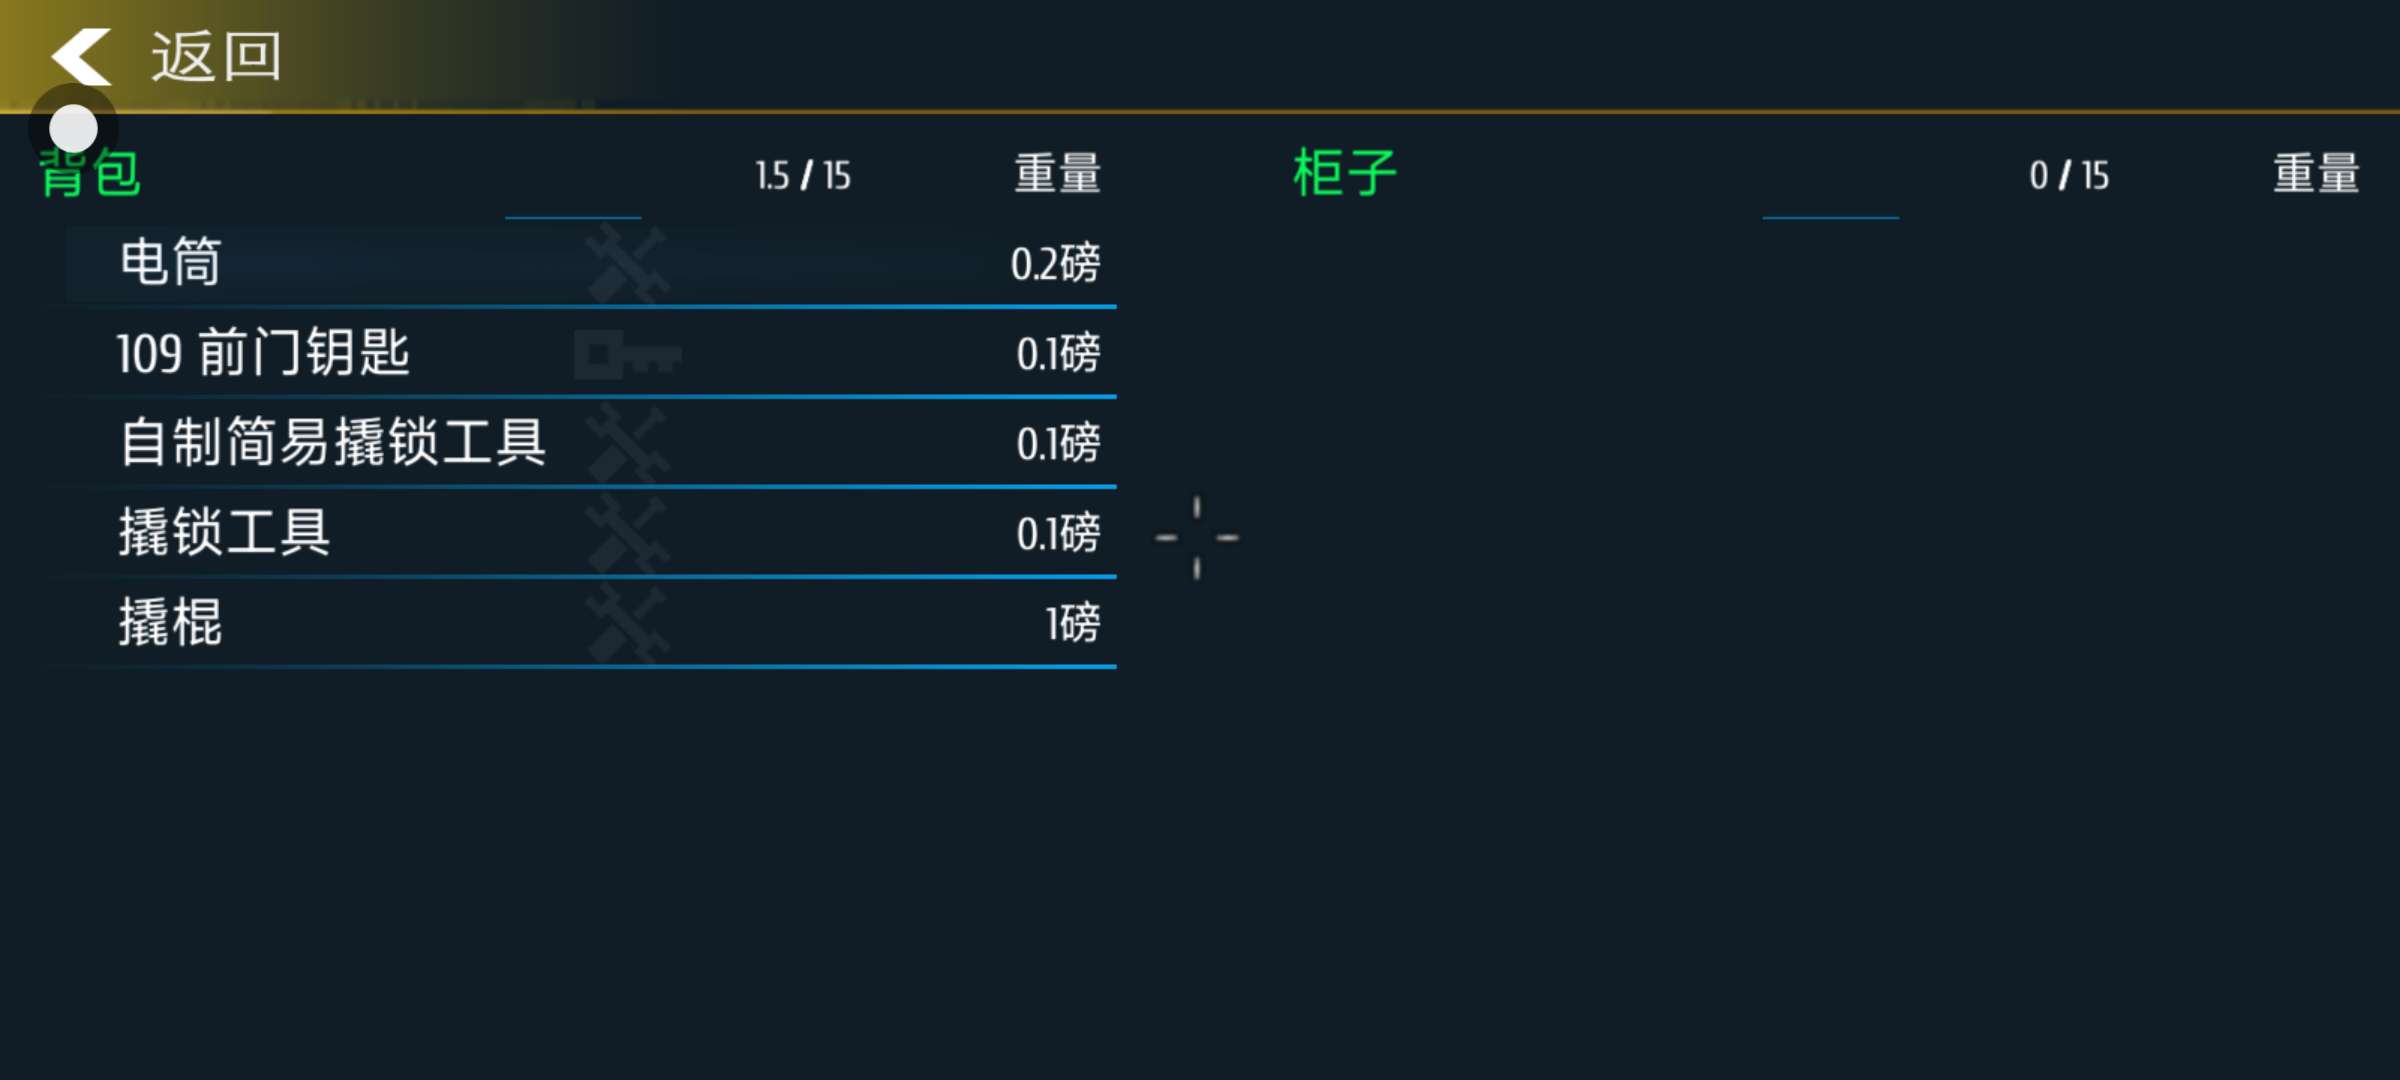
Task: Tap the cabinet capacity 0 / 15
Action: tap(2069, 176)
